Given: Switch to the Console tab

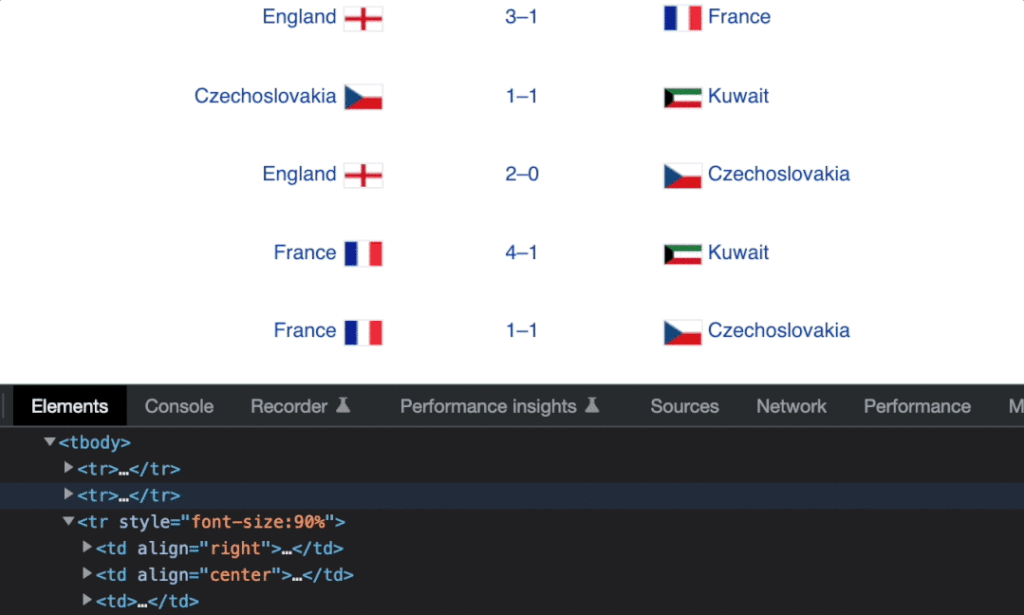Looking at the screenshot, I should 179,406.
